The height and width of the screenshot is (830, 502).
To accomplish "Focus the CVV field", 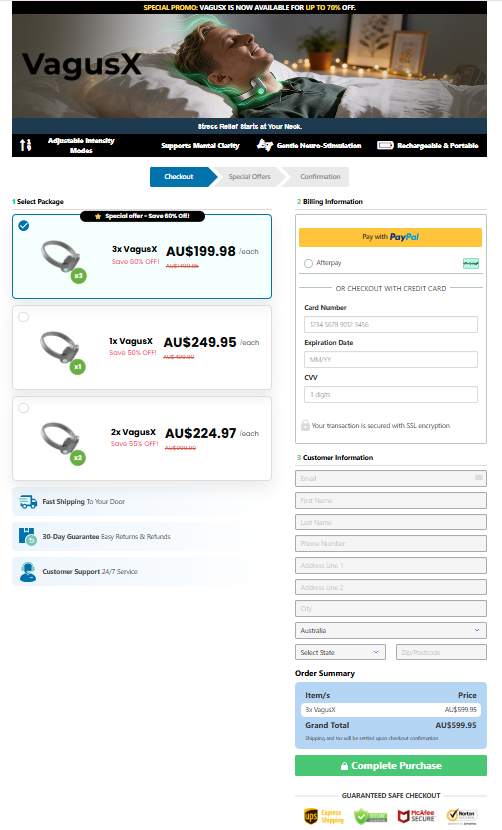I will [x=391, y=394].
